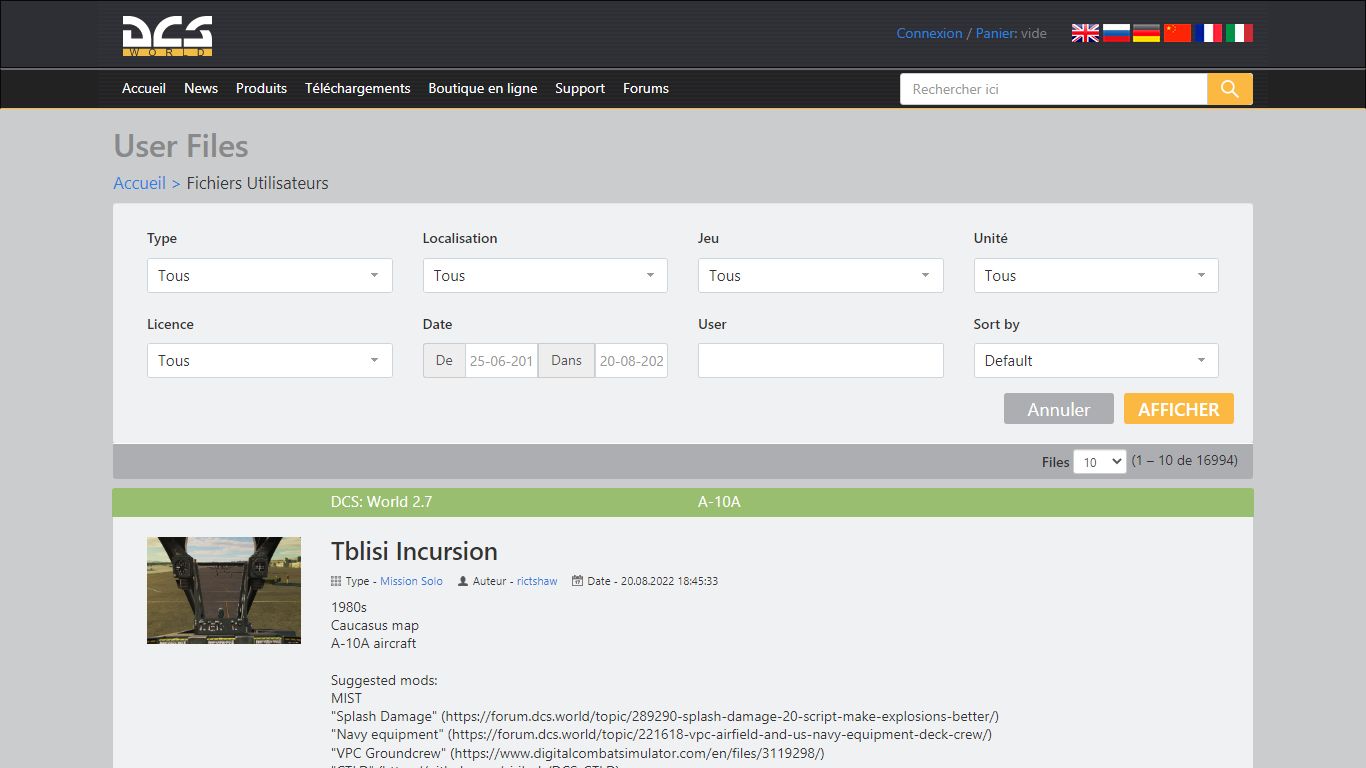Switch language to German flag

[x=1146, y=33]
